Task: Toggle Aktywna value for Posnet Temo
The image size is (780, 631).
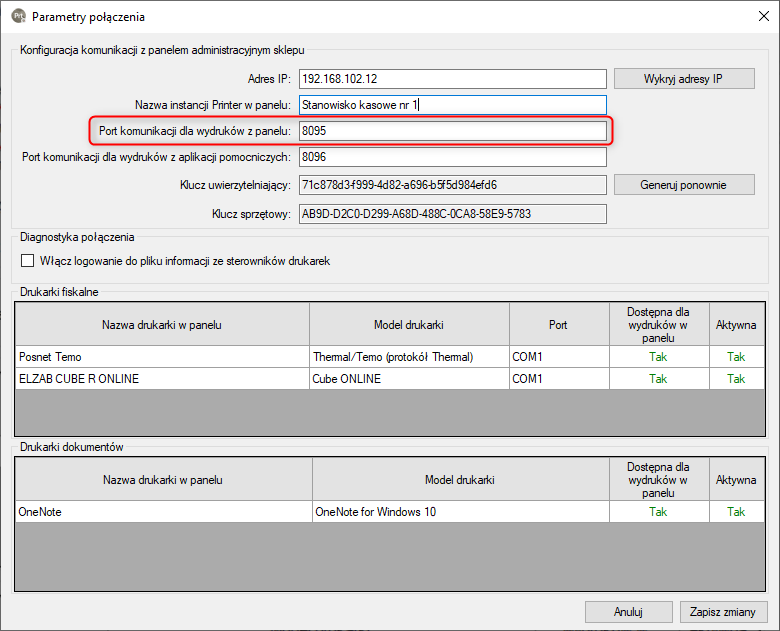Action: pyautogui.click(x=736, y=356)
